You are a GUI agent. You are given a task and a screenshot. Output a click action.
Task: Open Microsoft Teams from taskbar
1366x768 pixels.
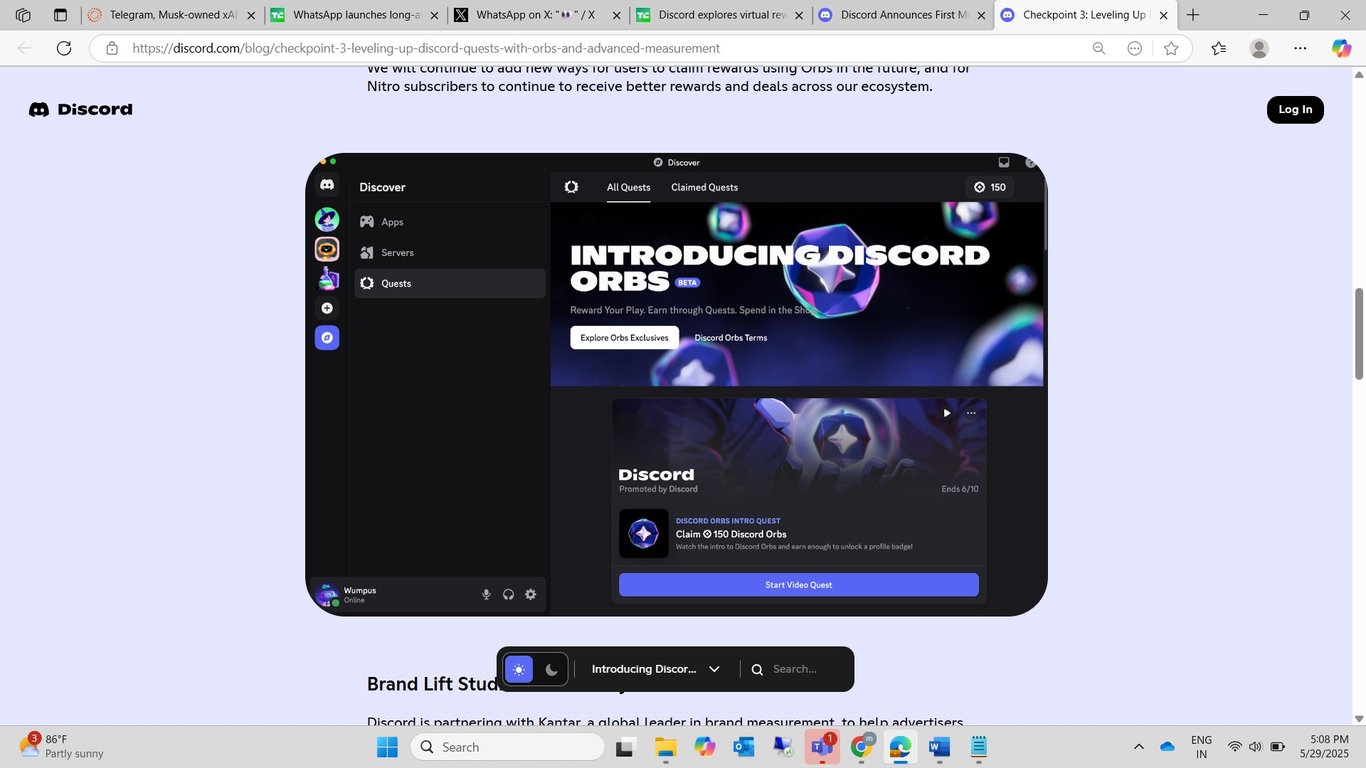tap(822, 747)
